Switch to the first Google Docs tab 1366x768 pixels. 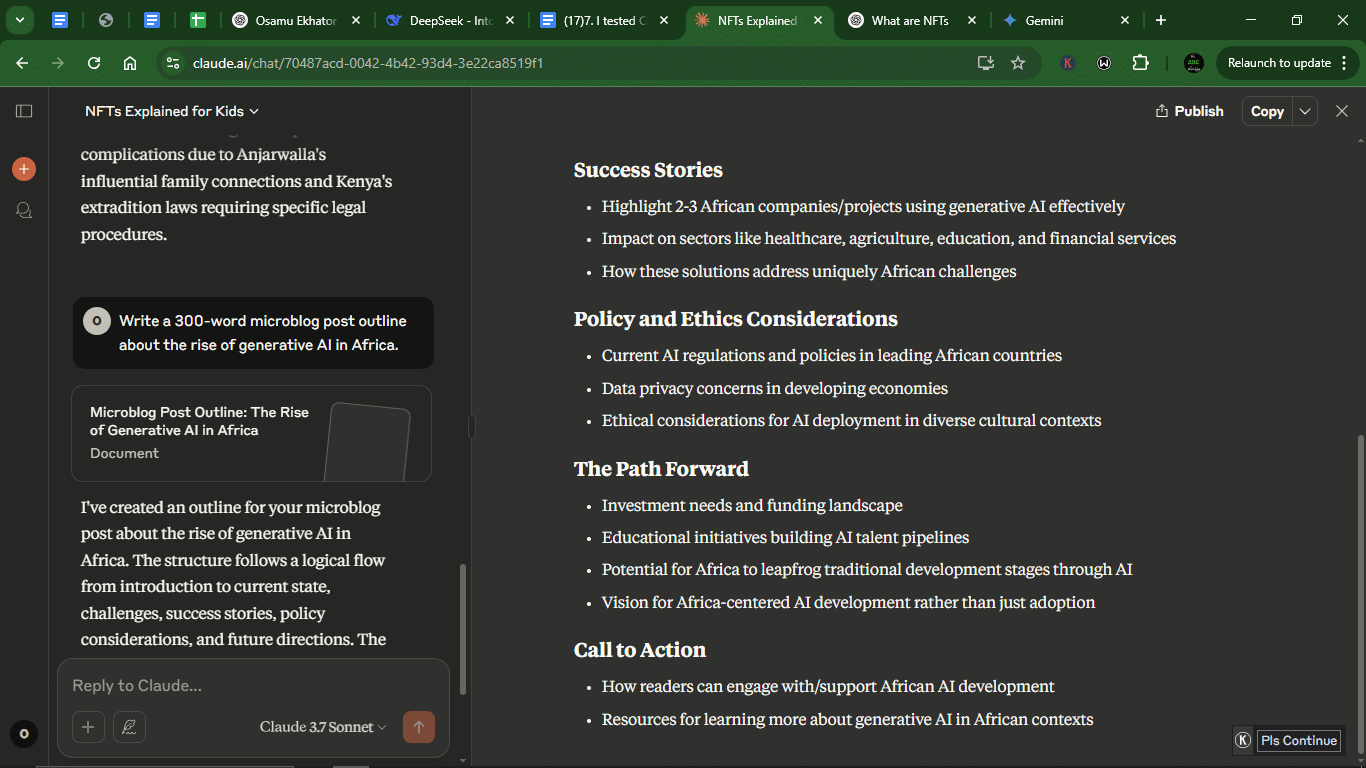(60, 20)
